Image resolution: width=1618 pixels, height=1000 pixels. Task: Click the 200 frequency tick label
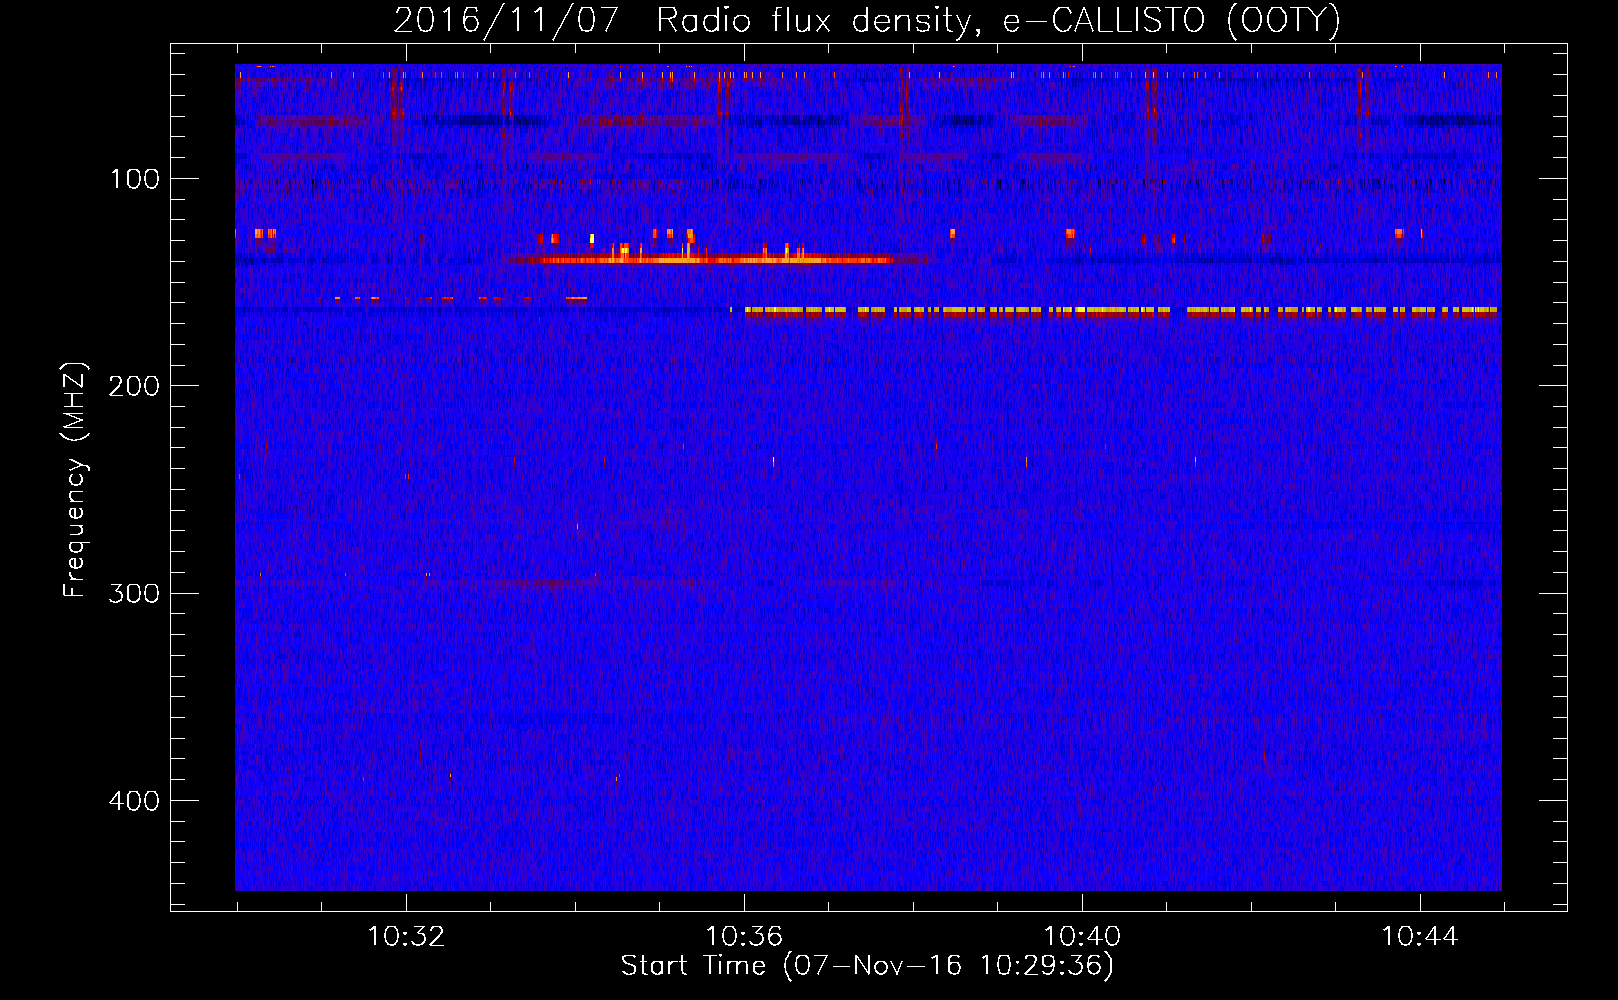pyautogui.click(x=135, y=387)
